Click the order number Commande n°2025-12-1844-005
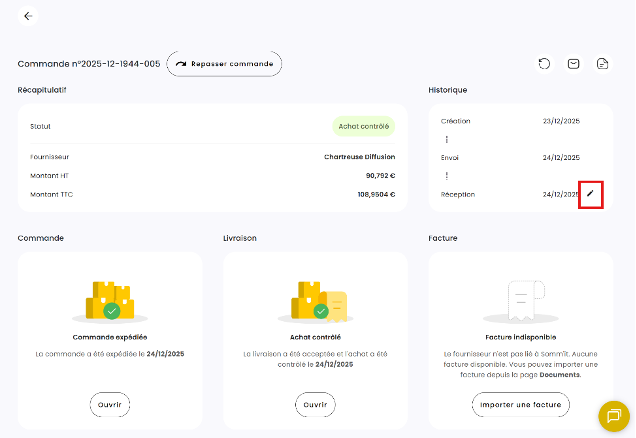 (x=89, y=64)
